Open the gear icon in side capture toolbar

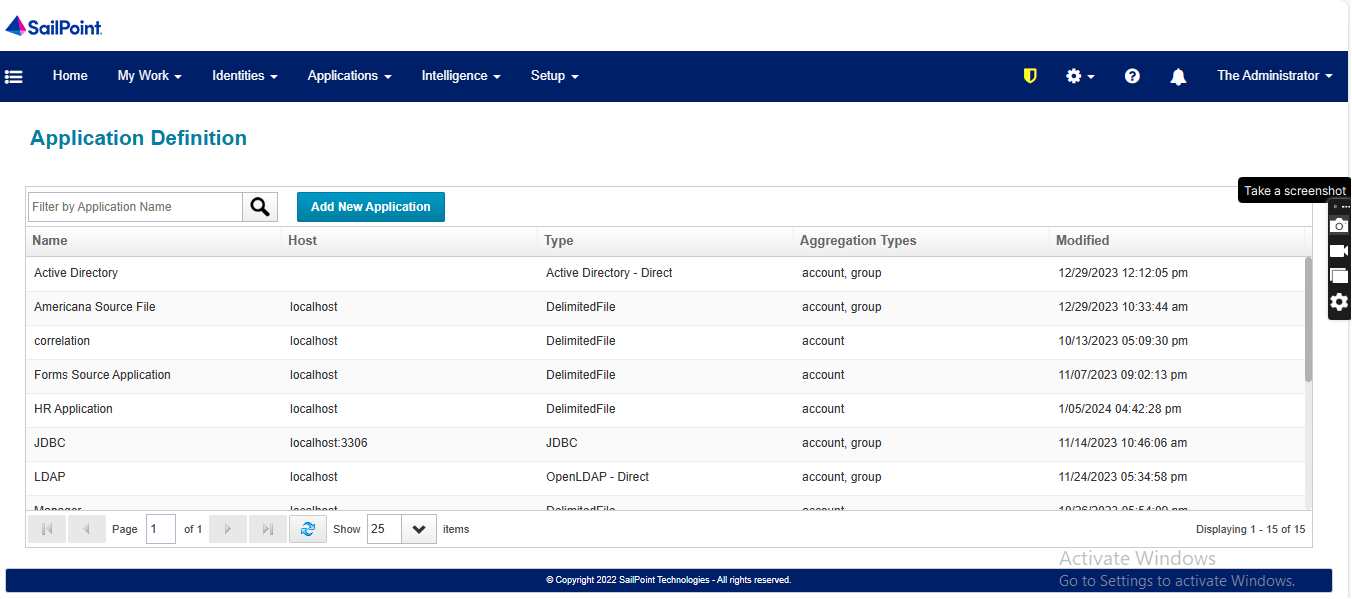[x=1339, y=302]
